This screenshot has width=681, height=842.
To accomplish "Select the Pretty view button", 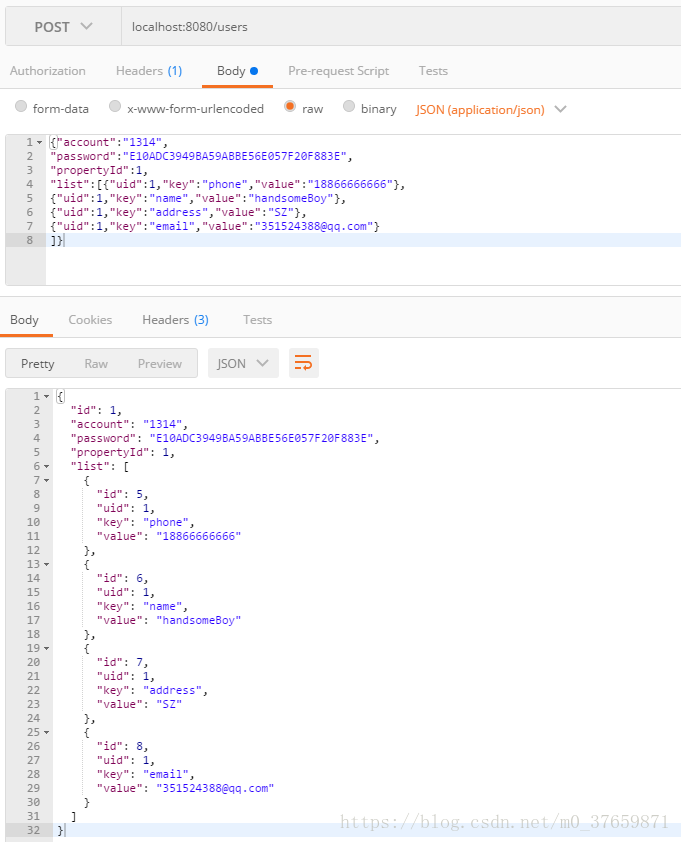I will 38,364.
